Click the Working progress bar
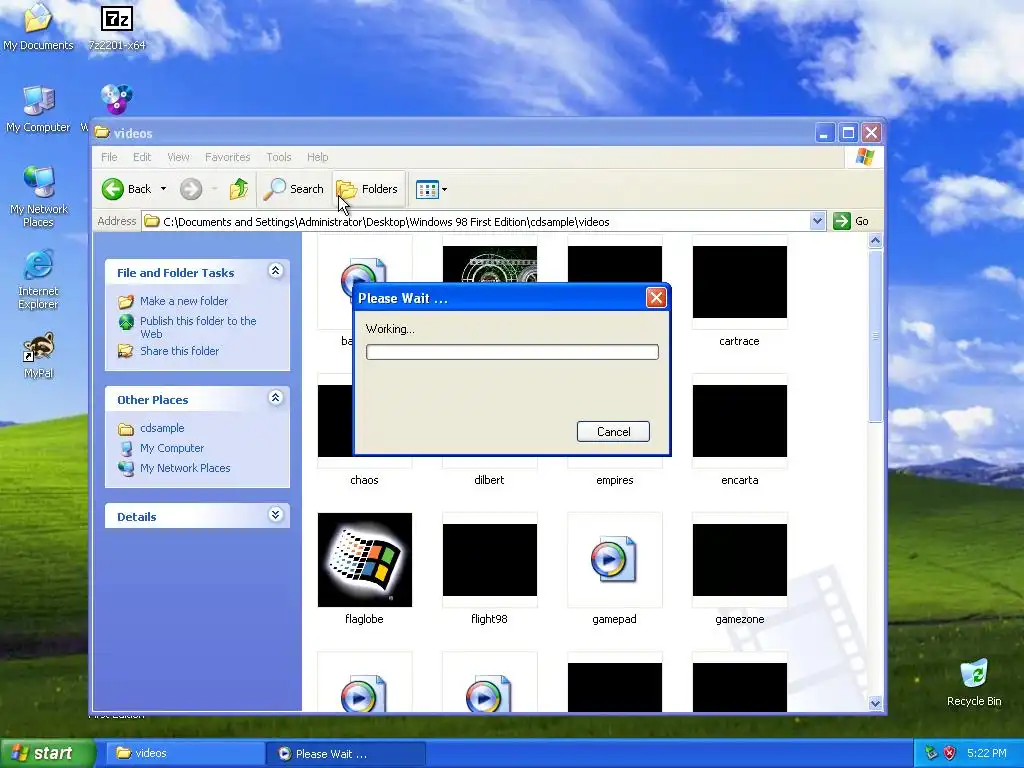Viewport: 1024px width, 768px height. [512, 352]
